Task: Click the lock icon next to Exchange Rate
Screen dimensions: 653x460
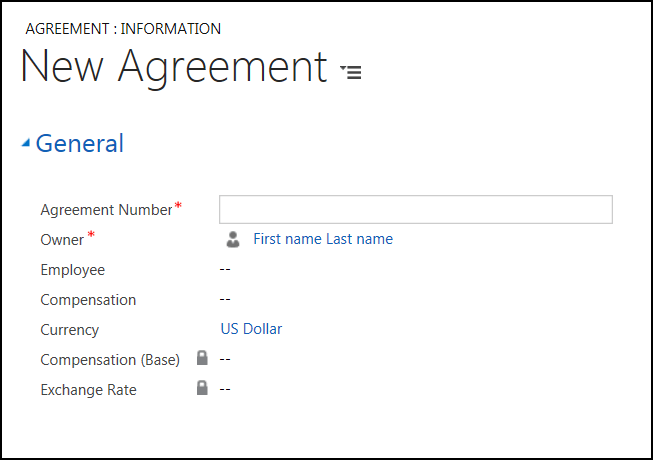Action: tap(202, 388)
